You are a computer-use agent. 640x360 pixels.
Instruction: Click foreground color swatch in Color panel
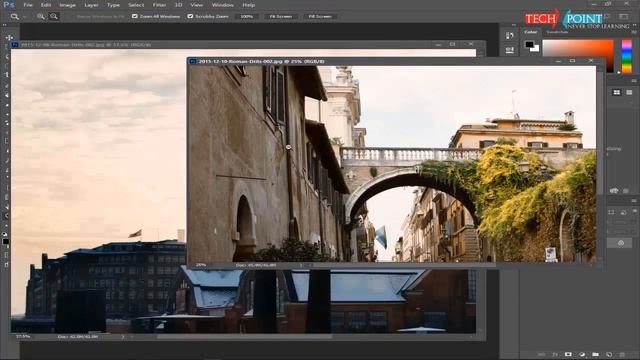coord(529,44)
